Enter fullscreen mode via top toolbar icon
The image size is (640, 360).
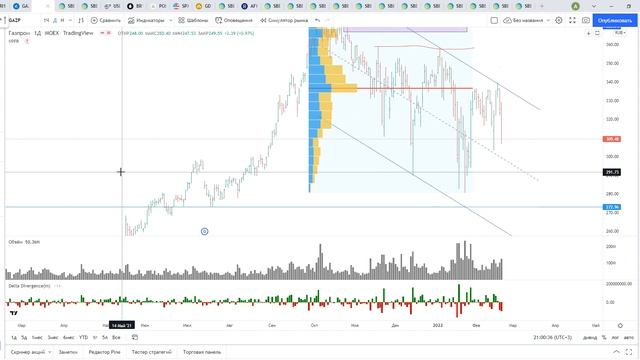[x=572, y=20]
